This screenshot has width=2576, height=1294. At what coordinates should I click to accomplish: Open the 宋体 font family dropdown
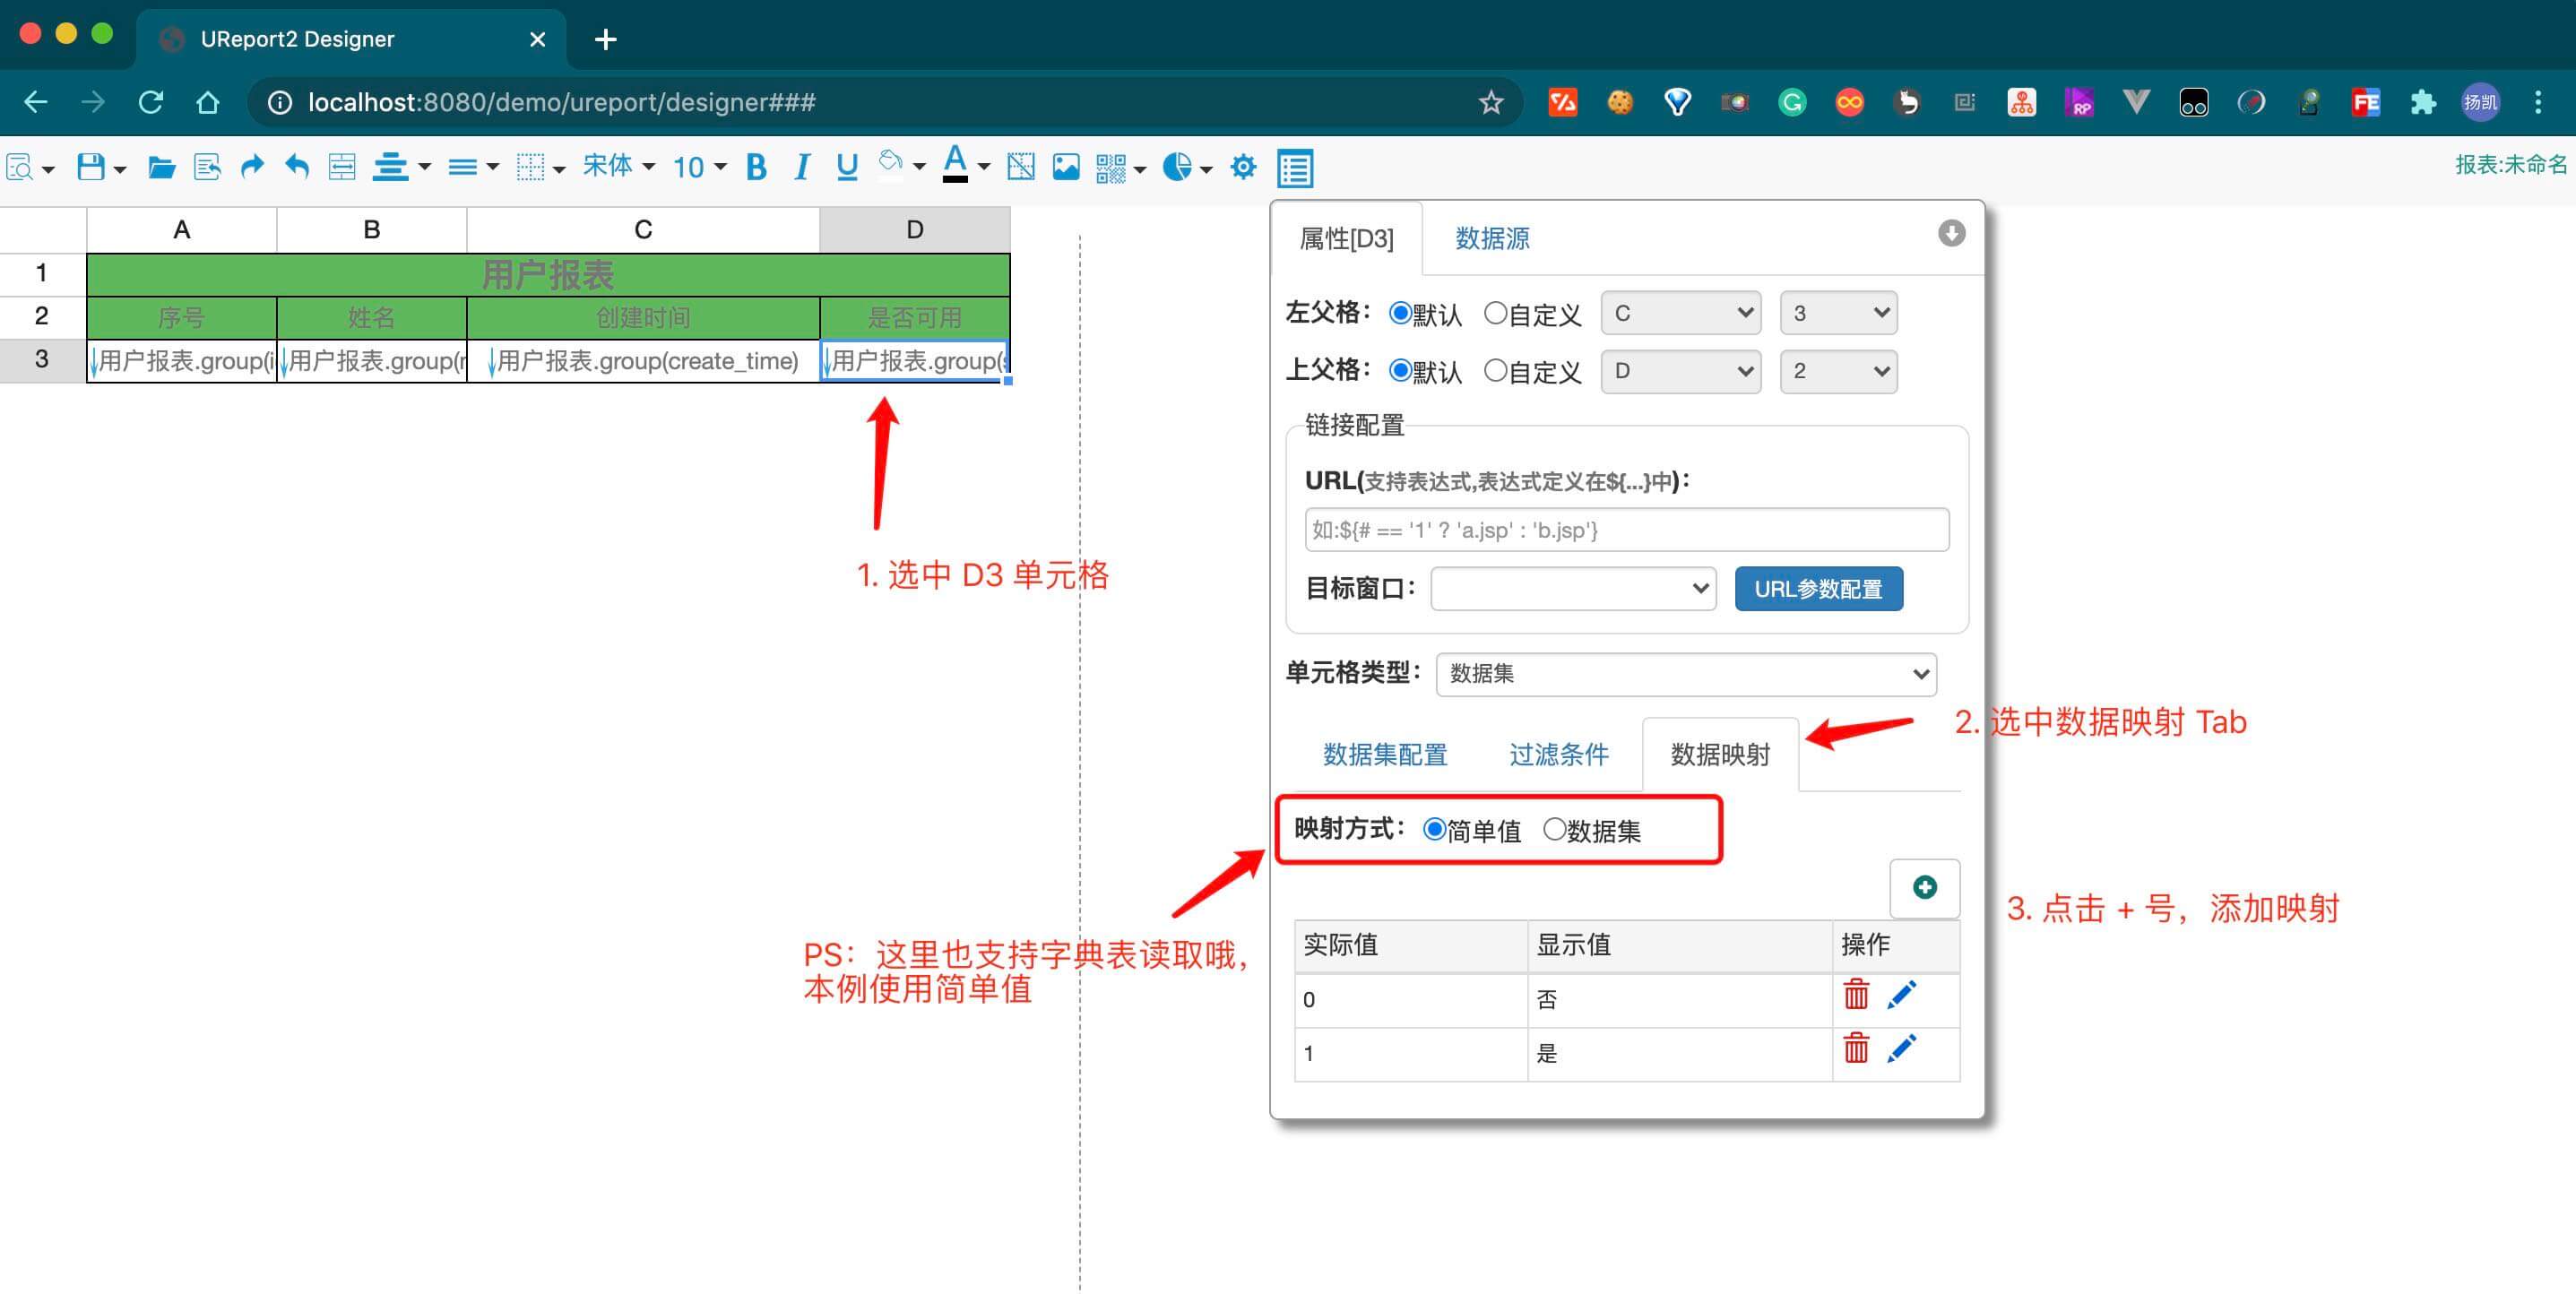(x=618, y=166)
